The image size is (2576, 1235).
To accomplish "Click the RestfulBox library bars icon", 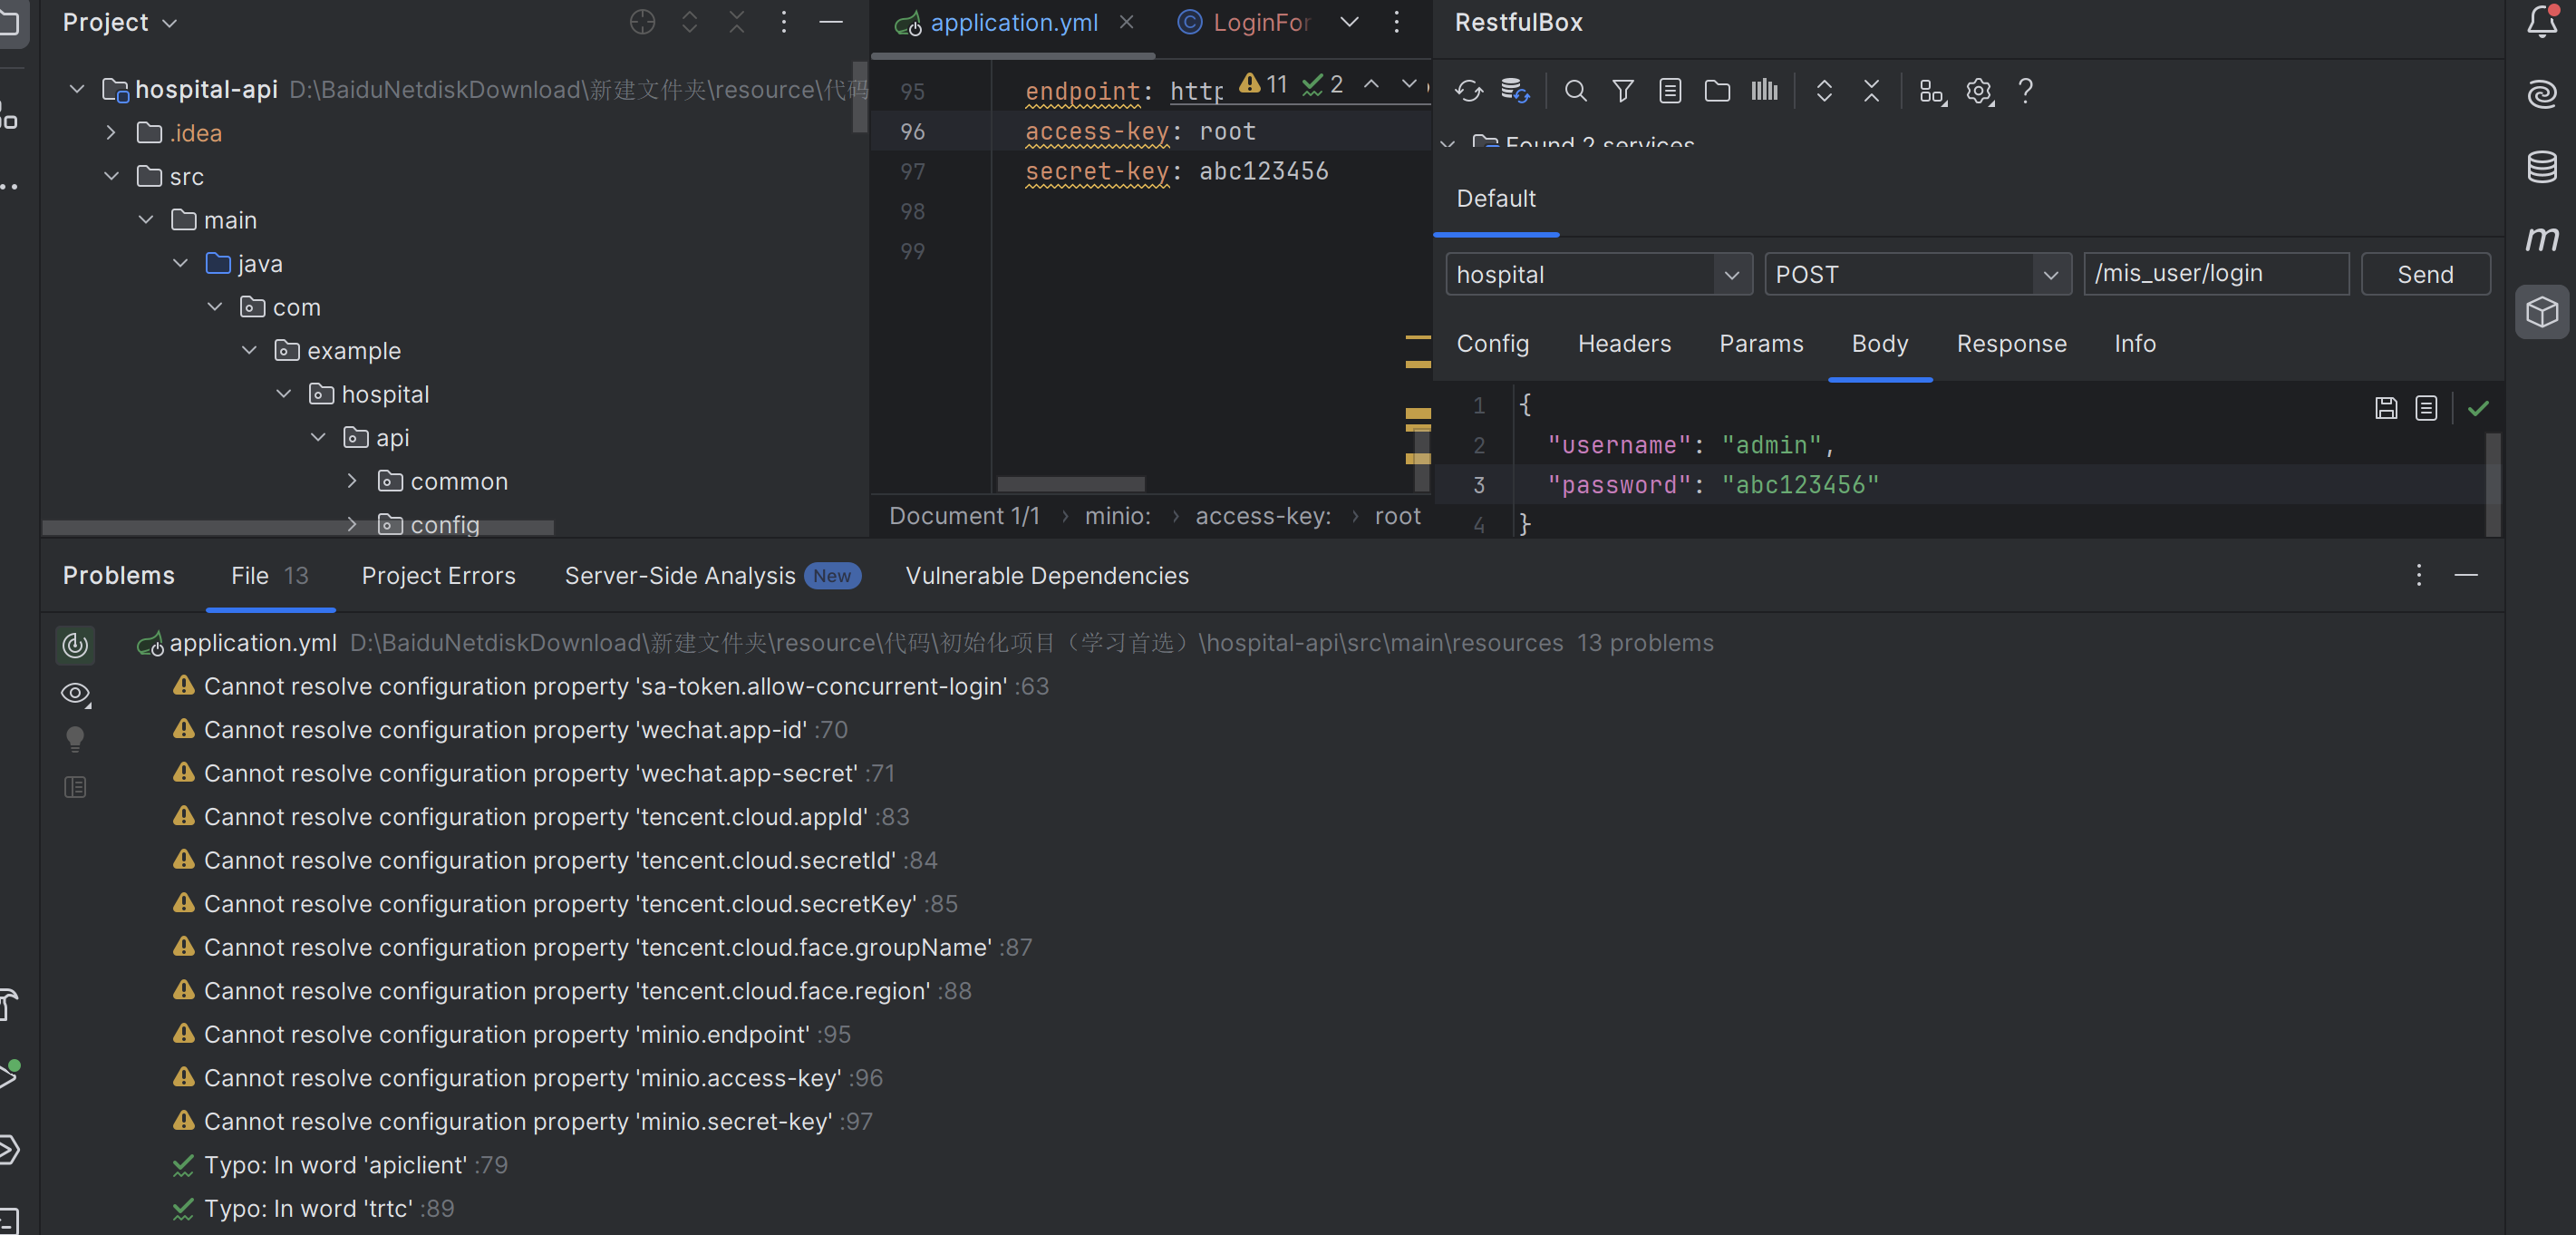I will coord(1764,91).
